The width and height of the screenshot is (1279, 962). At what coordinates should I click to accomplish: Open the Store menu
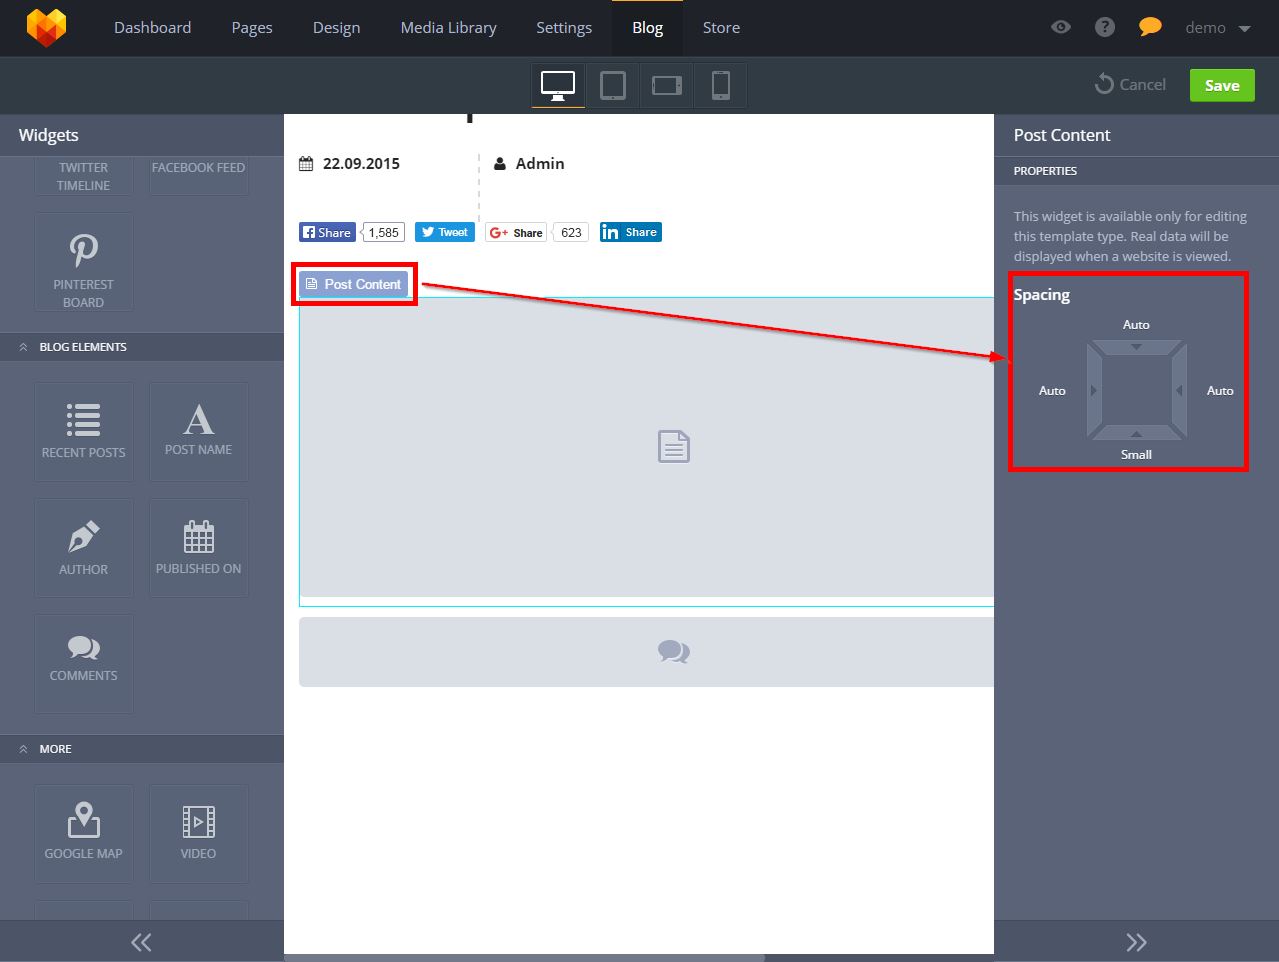[x=721, y=27]
